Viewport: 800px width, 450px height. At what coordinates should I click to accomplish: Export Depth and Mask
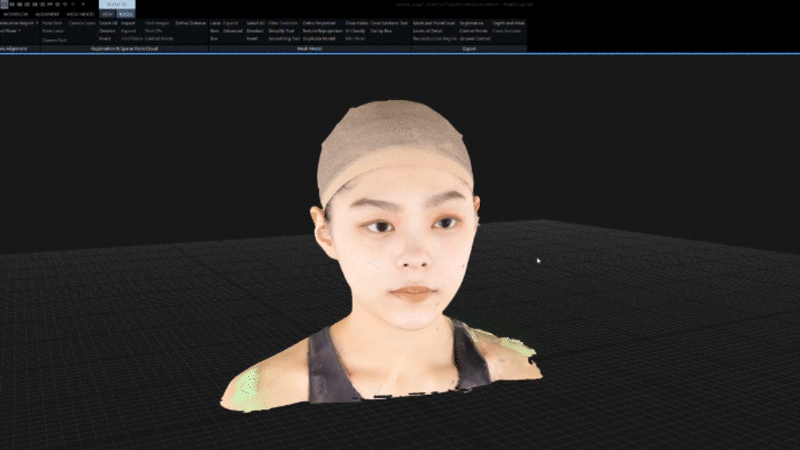(509, 23)
